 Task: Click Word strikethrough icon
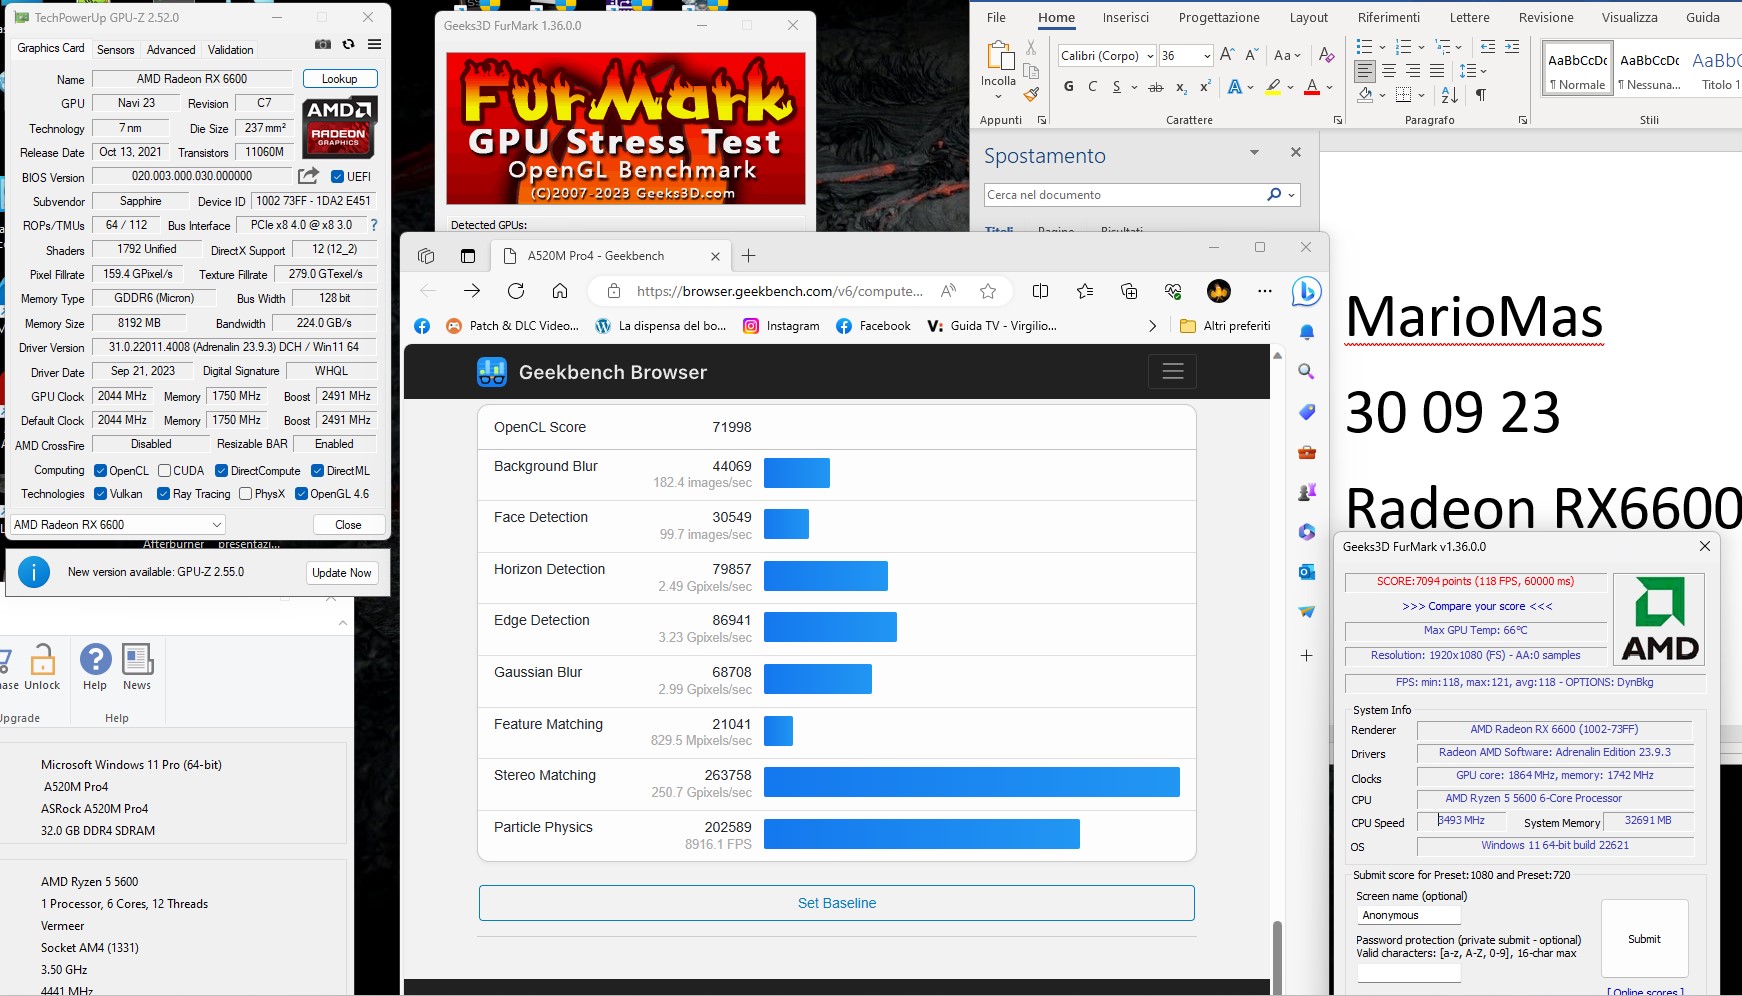[1156, 87]
